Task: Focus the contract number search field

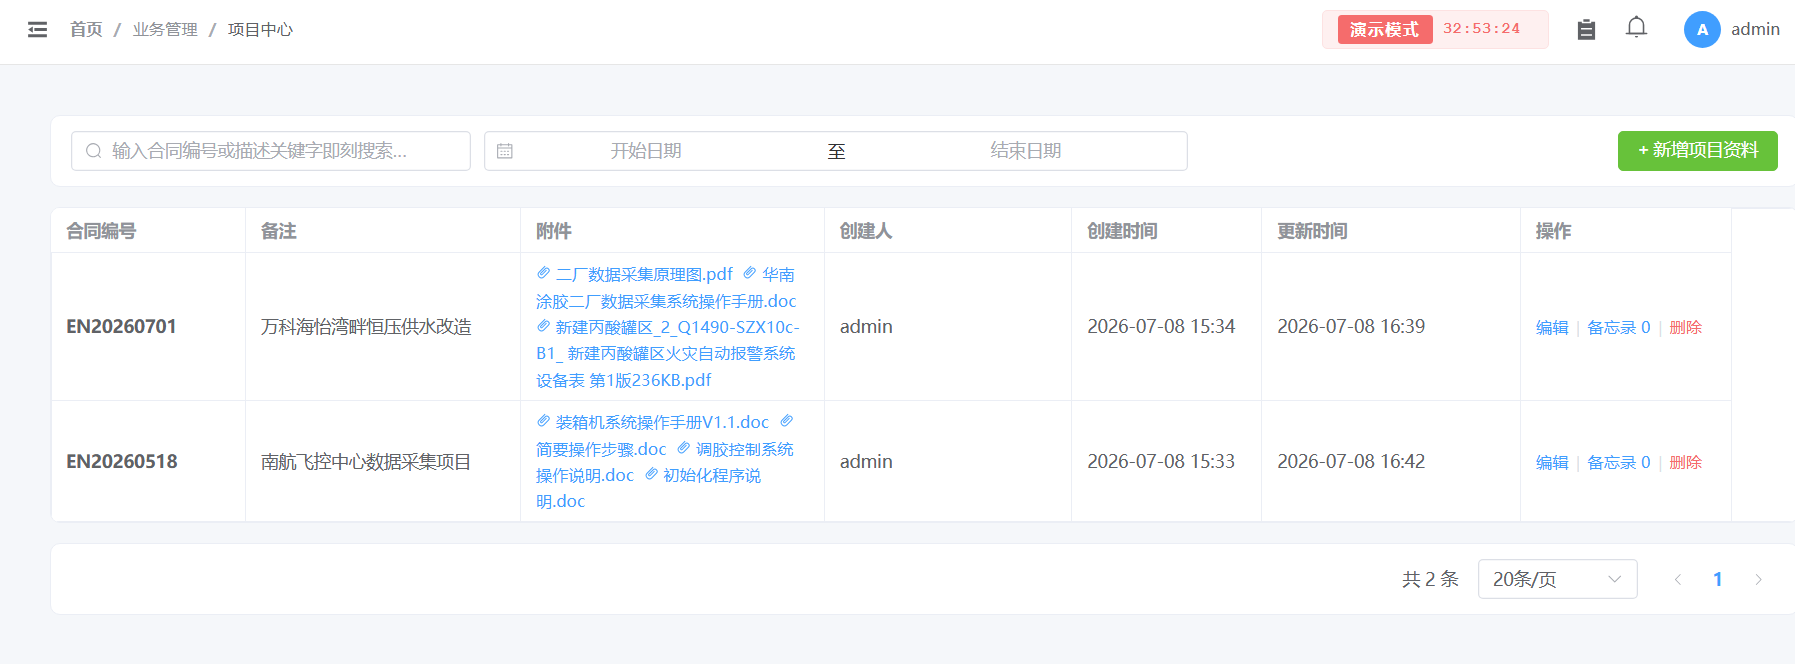Action: coord(271,151)
